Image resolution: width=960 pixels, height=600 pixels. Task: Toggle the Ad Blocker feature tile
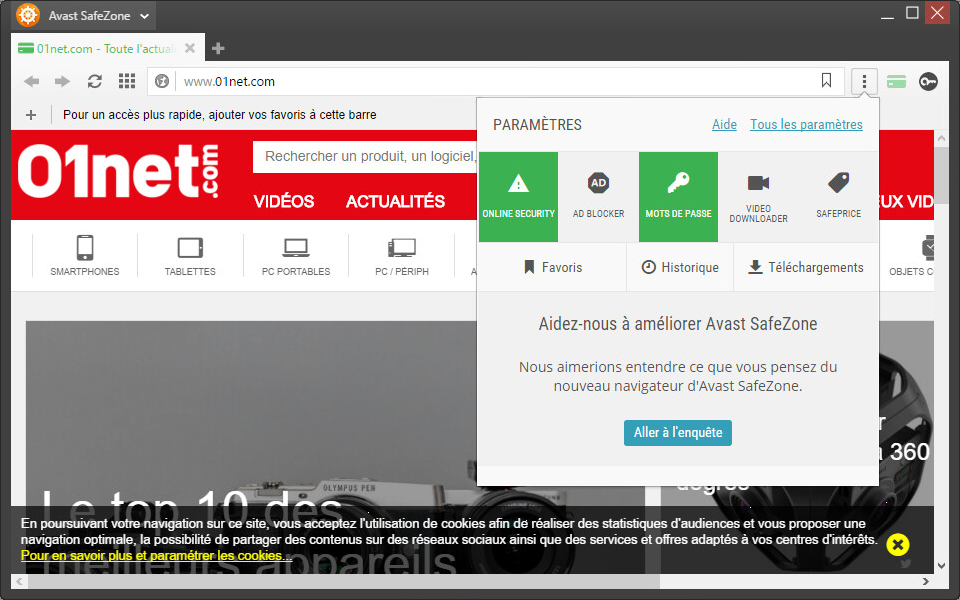tap(598, 197)
